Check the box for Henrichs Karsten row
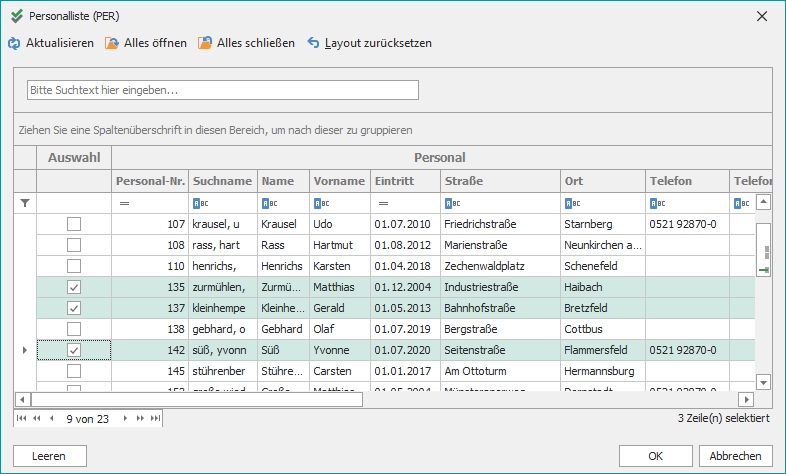The image size is (786, 474). [74, 266]
